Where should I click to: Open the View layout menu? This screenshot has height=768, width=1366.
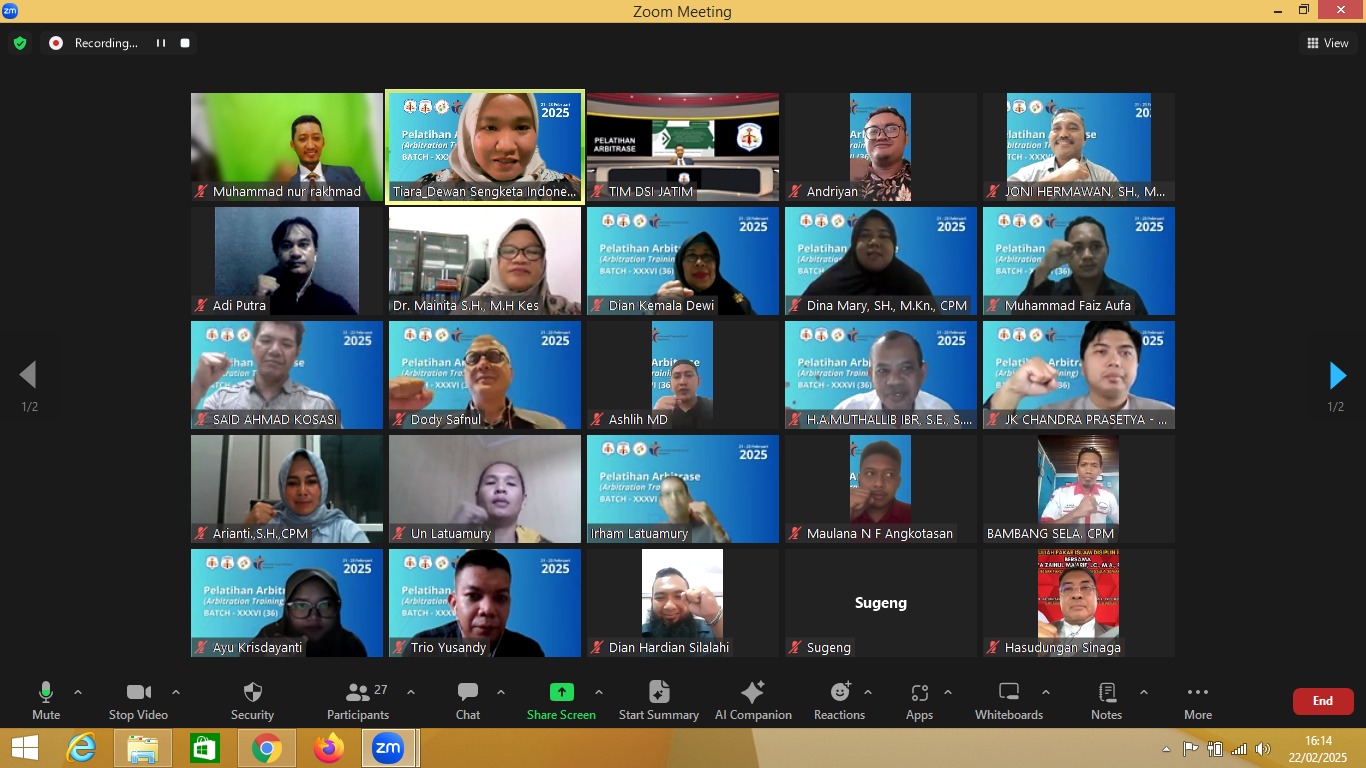[1327, 43]
